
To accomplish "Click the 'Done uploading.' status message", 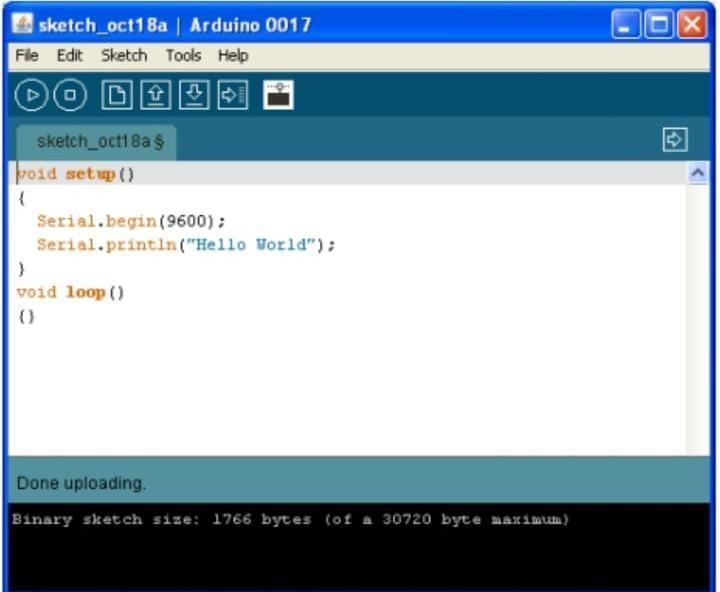I will coord(81,483).
